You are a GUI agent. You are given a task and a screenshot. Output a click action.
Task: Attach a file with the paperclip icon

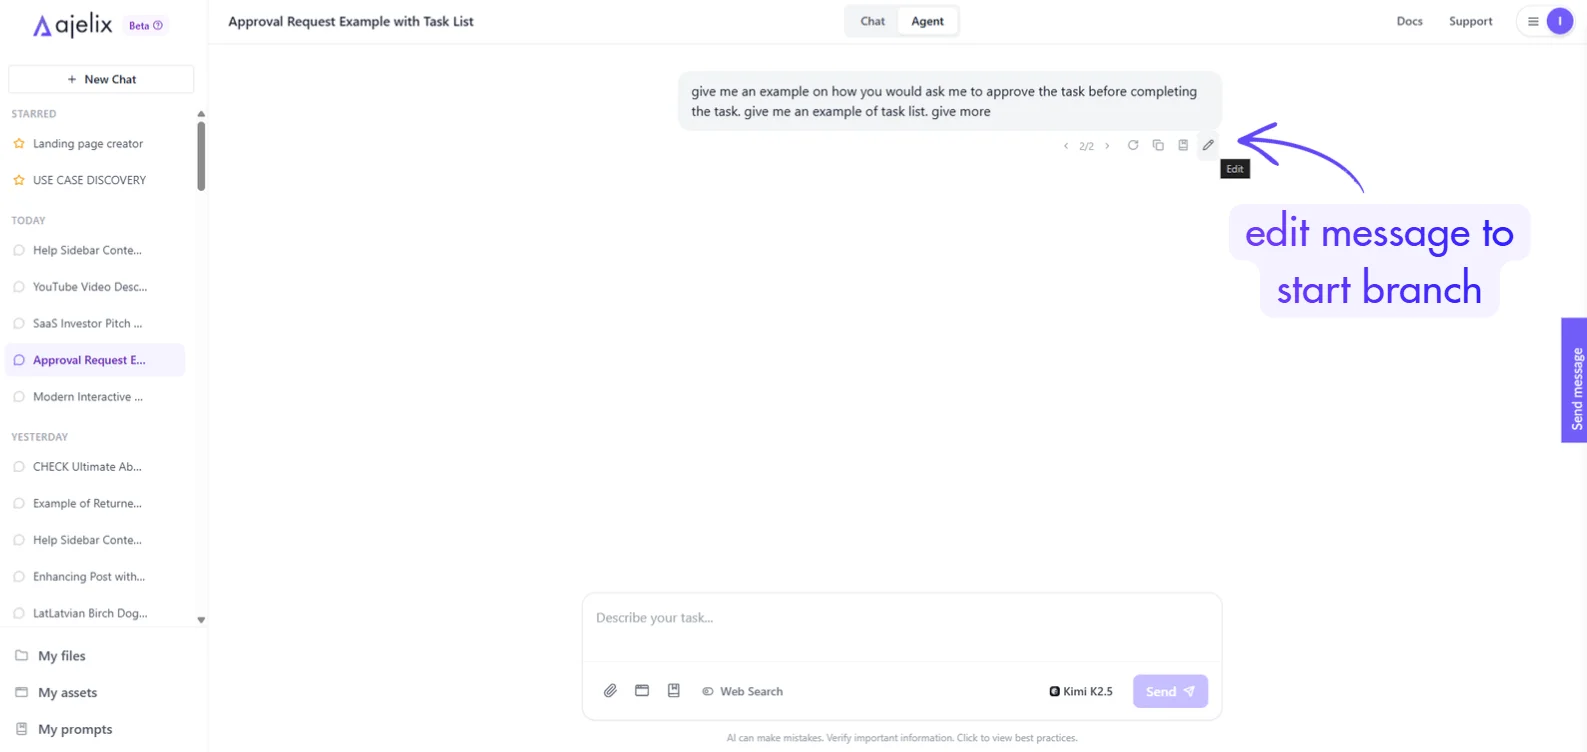click(x=610, y=691)
